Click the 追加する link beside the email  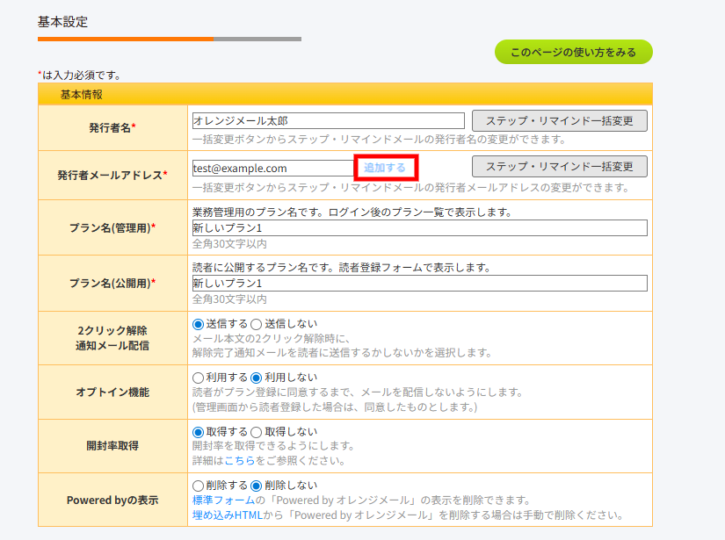[385, 167]
